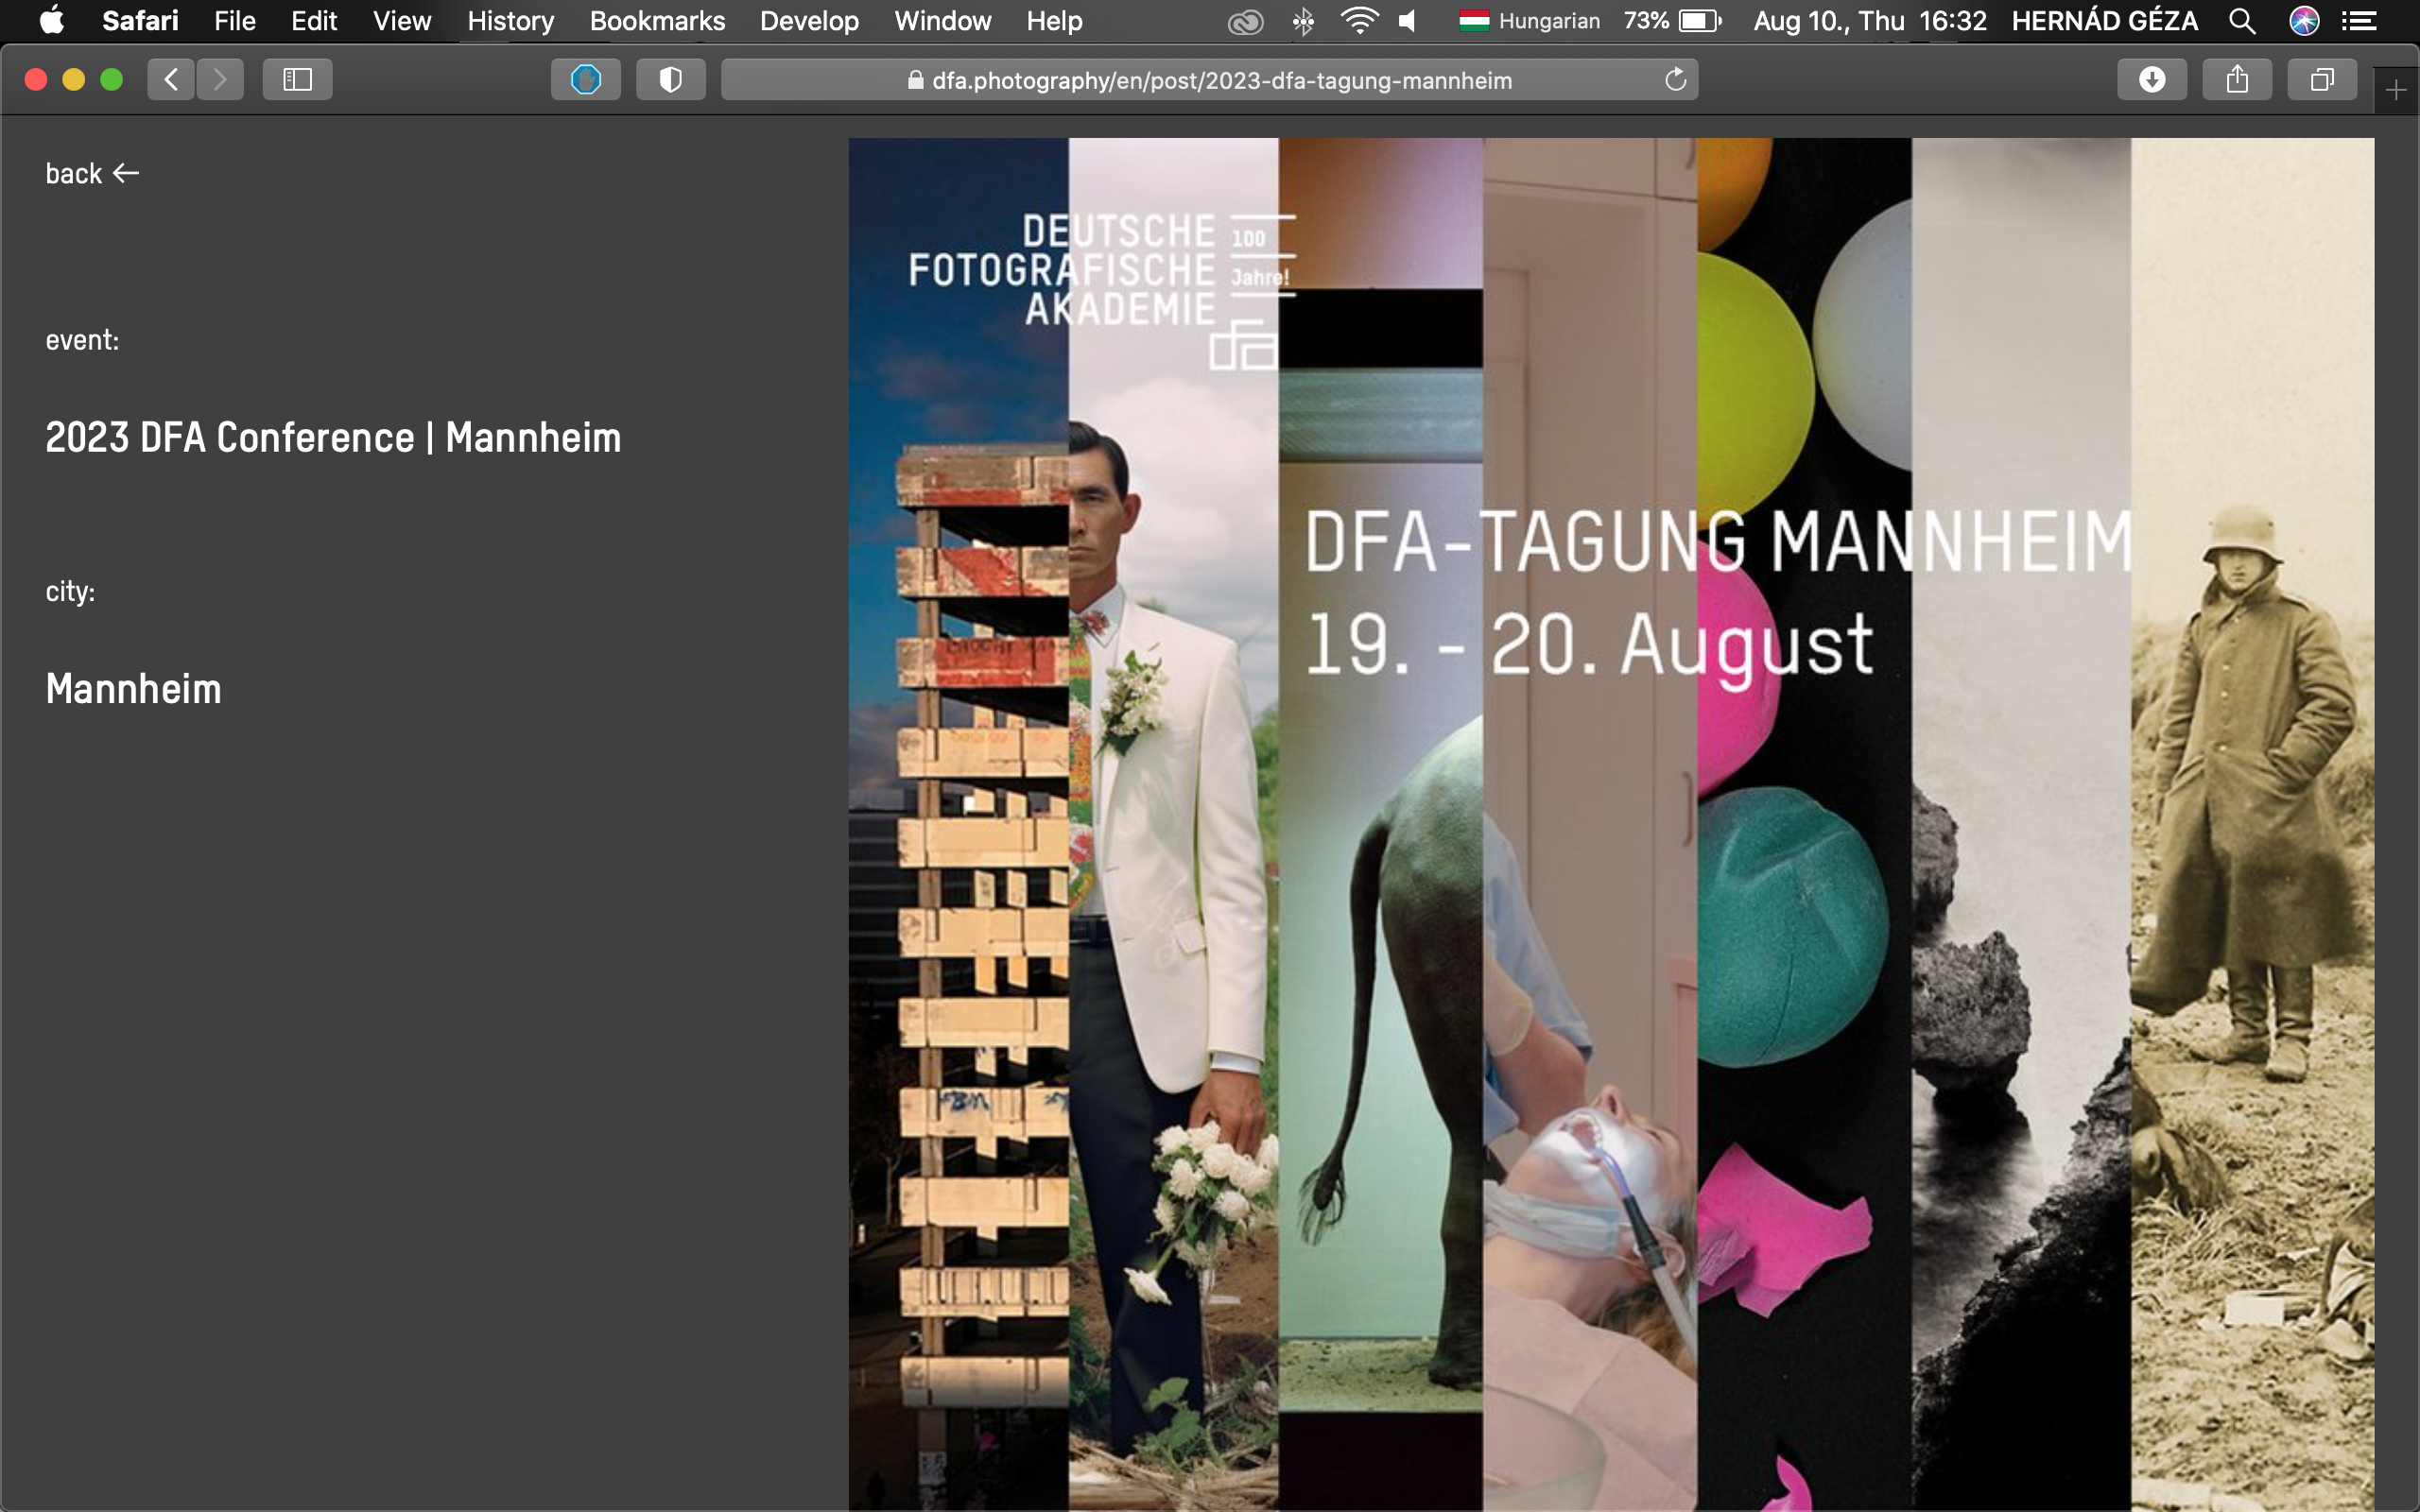Open the battery status showing 73%
The width and height of the screenshot is (2420, 1512).
(1672, 21)
